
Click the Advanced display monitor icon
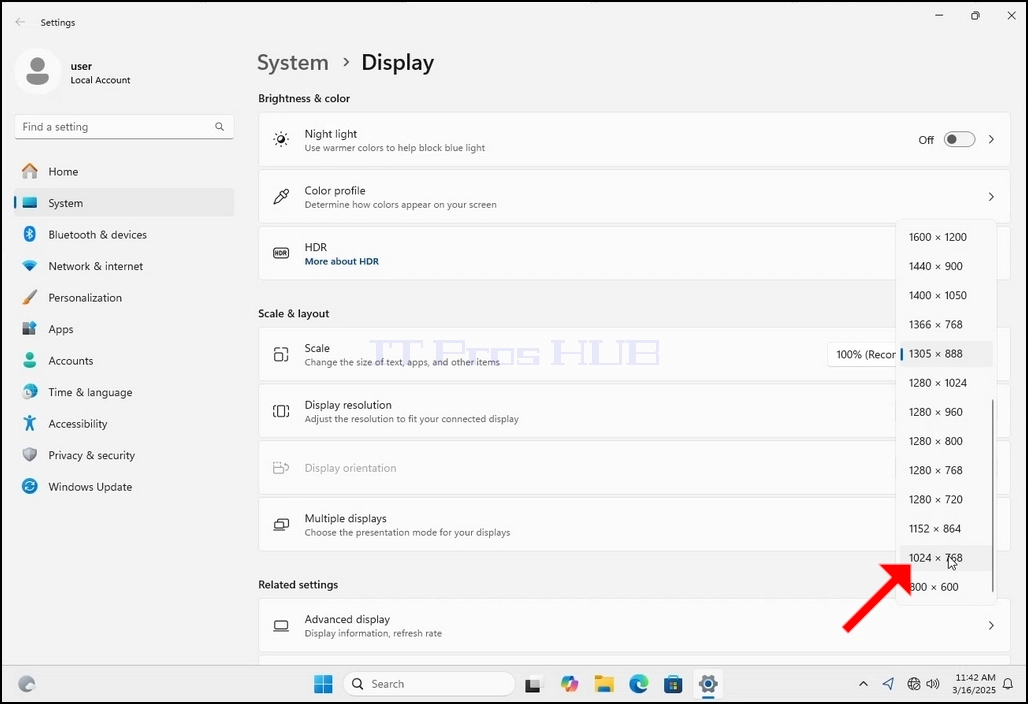click(281, 625)
